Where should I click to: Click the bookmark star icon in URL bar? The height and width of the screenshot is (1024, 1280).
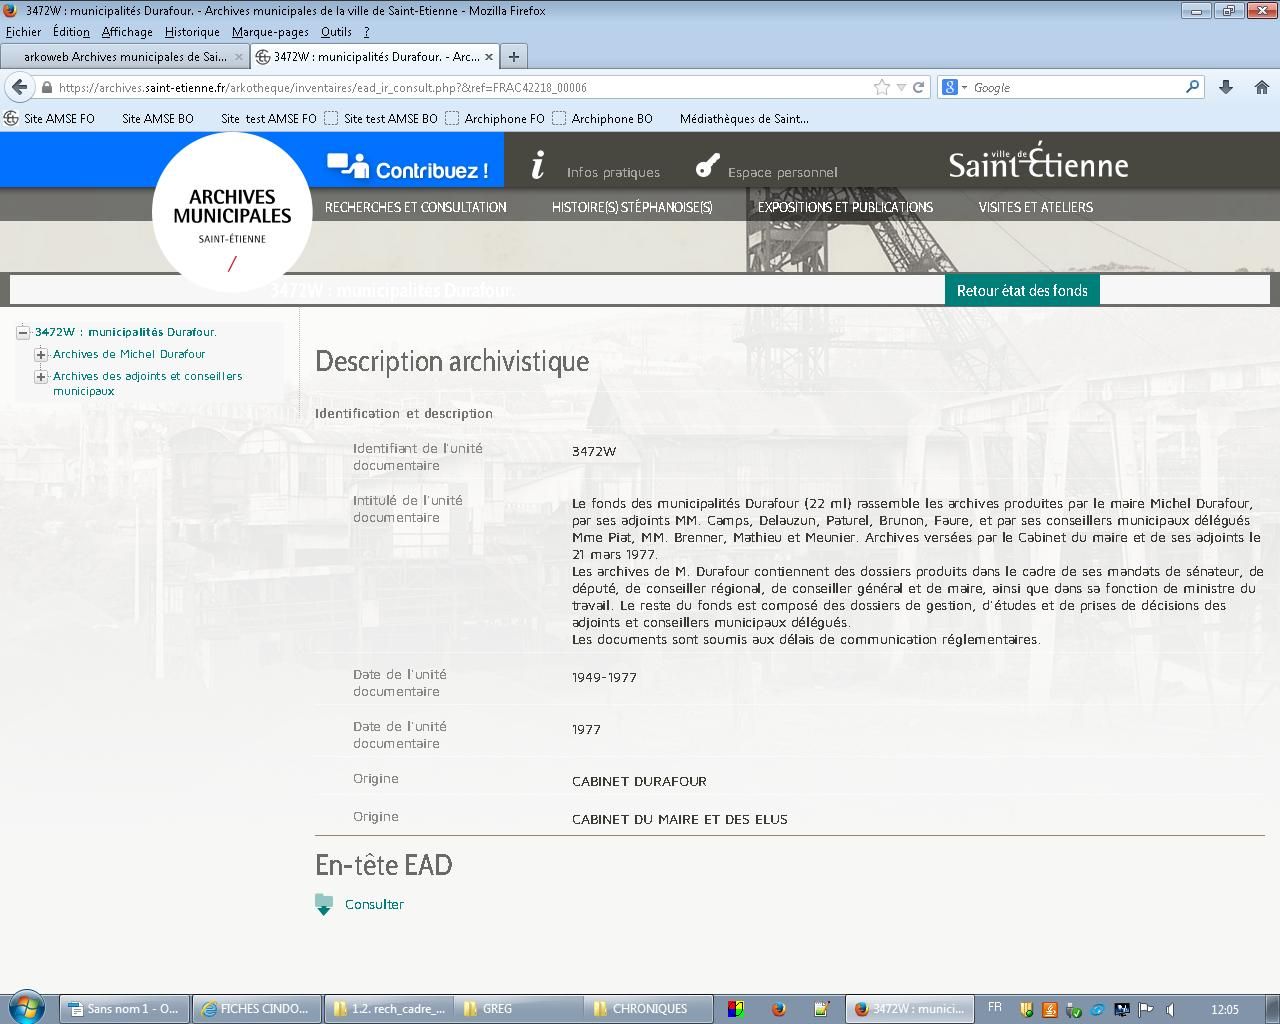[881, 87]
